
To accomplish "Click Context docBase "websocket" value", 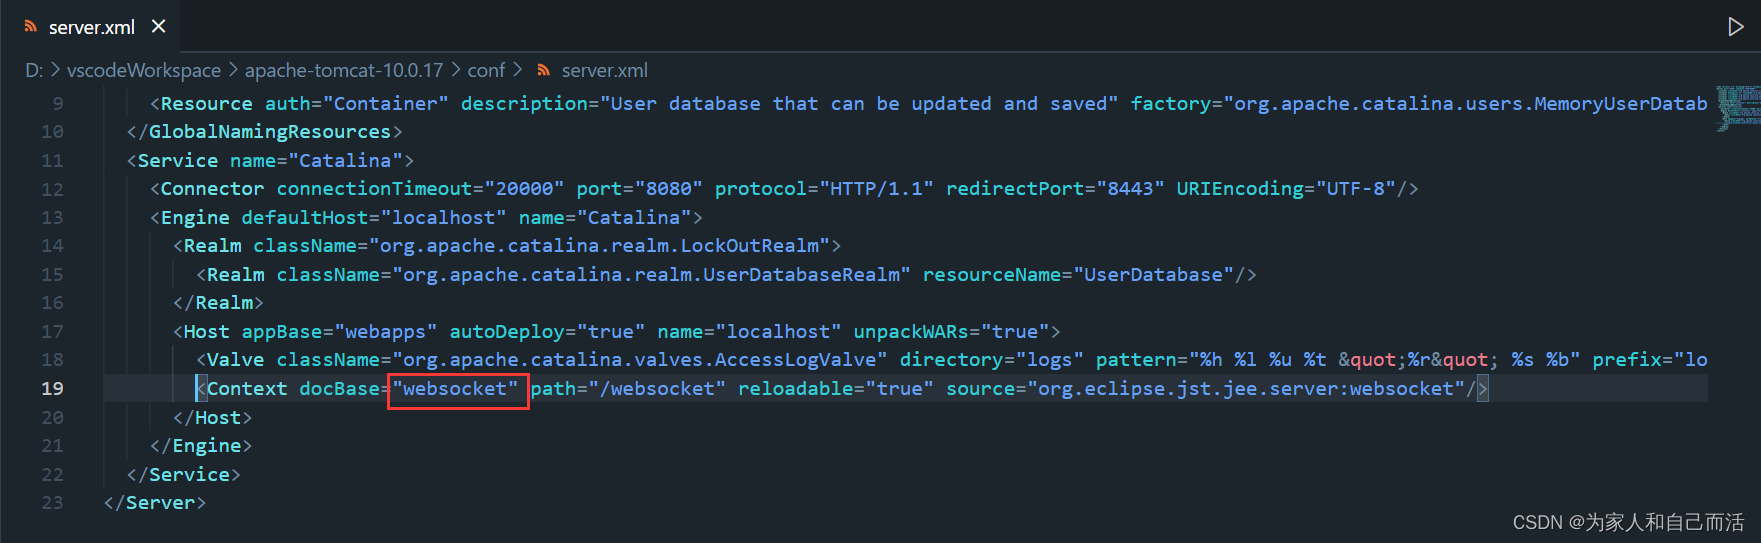I will point(455,389).
